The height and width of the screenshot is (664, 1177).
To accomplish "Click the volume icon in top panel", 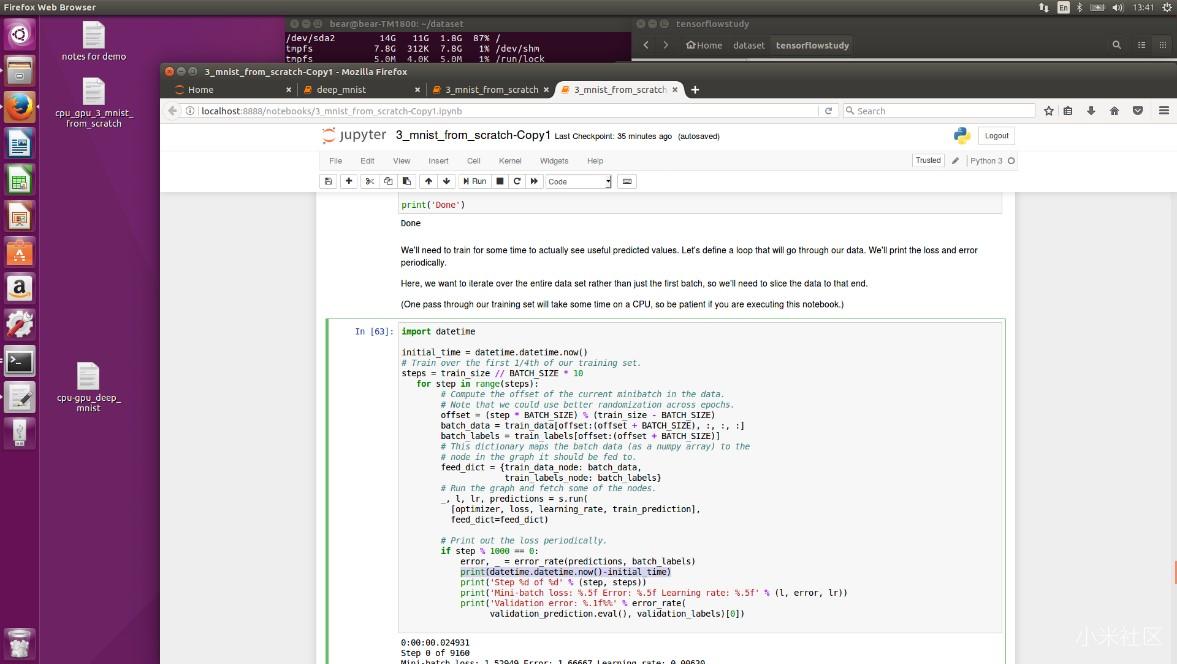I will [x=1118, y=8].
